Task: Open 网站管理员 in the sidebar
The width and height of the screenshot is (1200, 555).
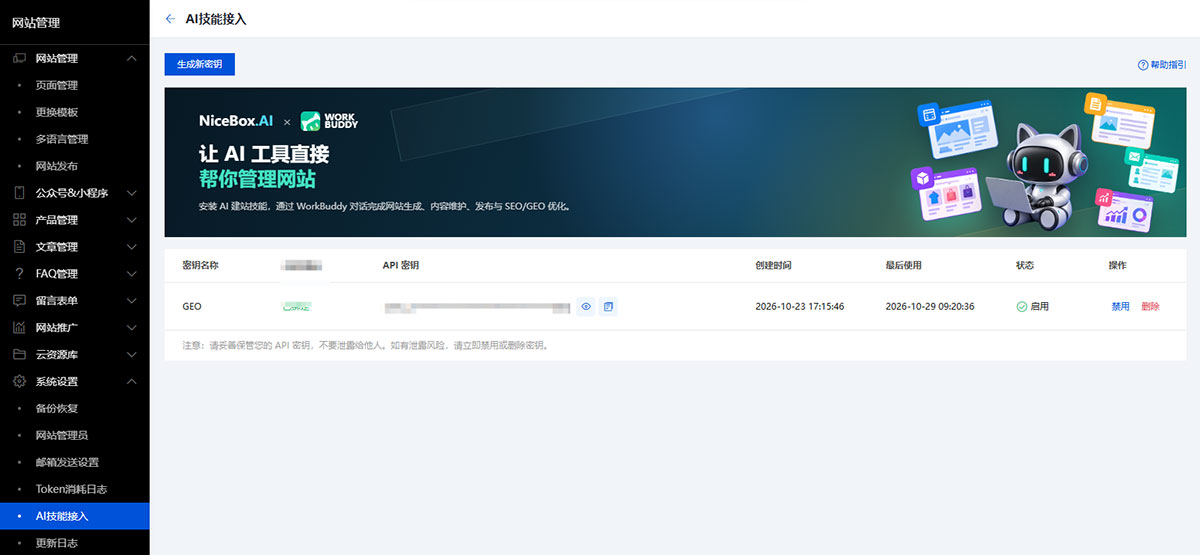Action: click(62, 436)
